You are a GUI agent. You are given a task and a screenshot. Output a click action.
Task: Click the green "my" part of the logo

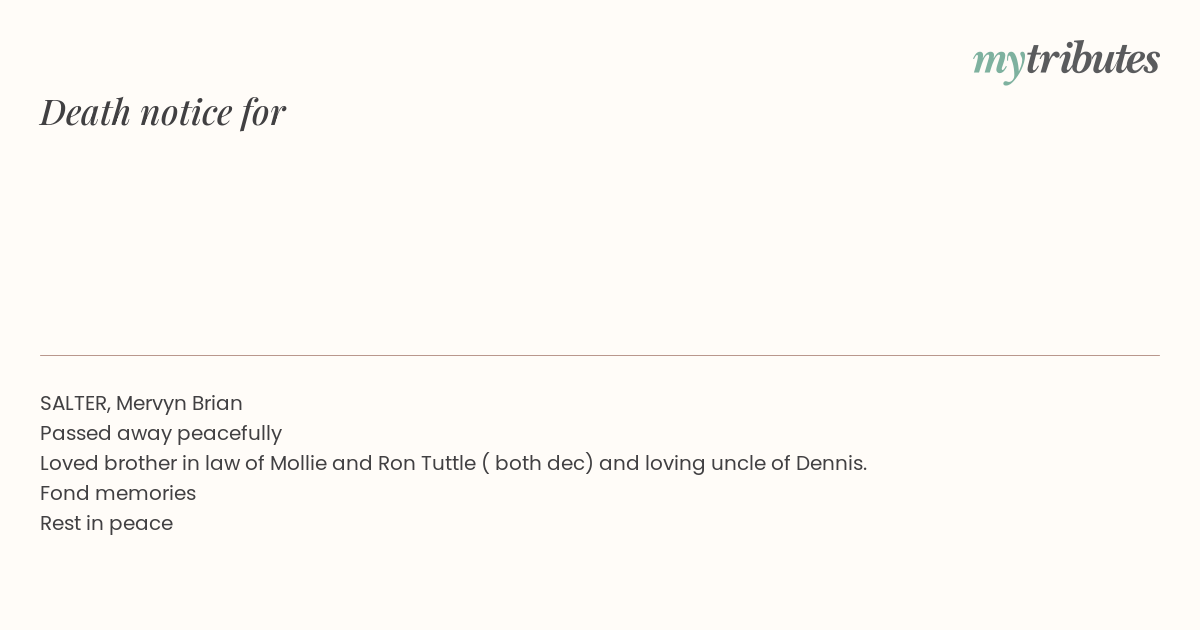999,64
